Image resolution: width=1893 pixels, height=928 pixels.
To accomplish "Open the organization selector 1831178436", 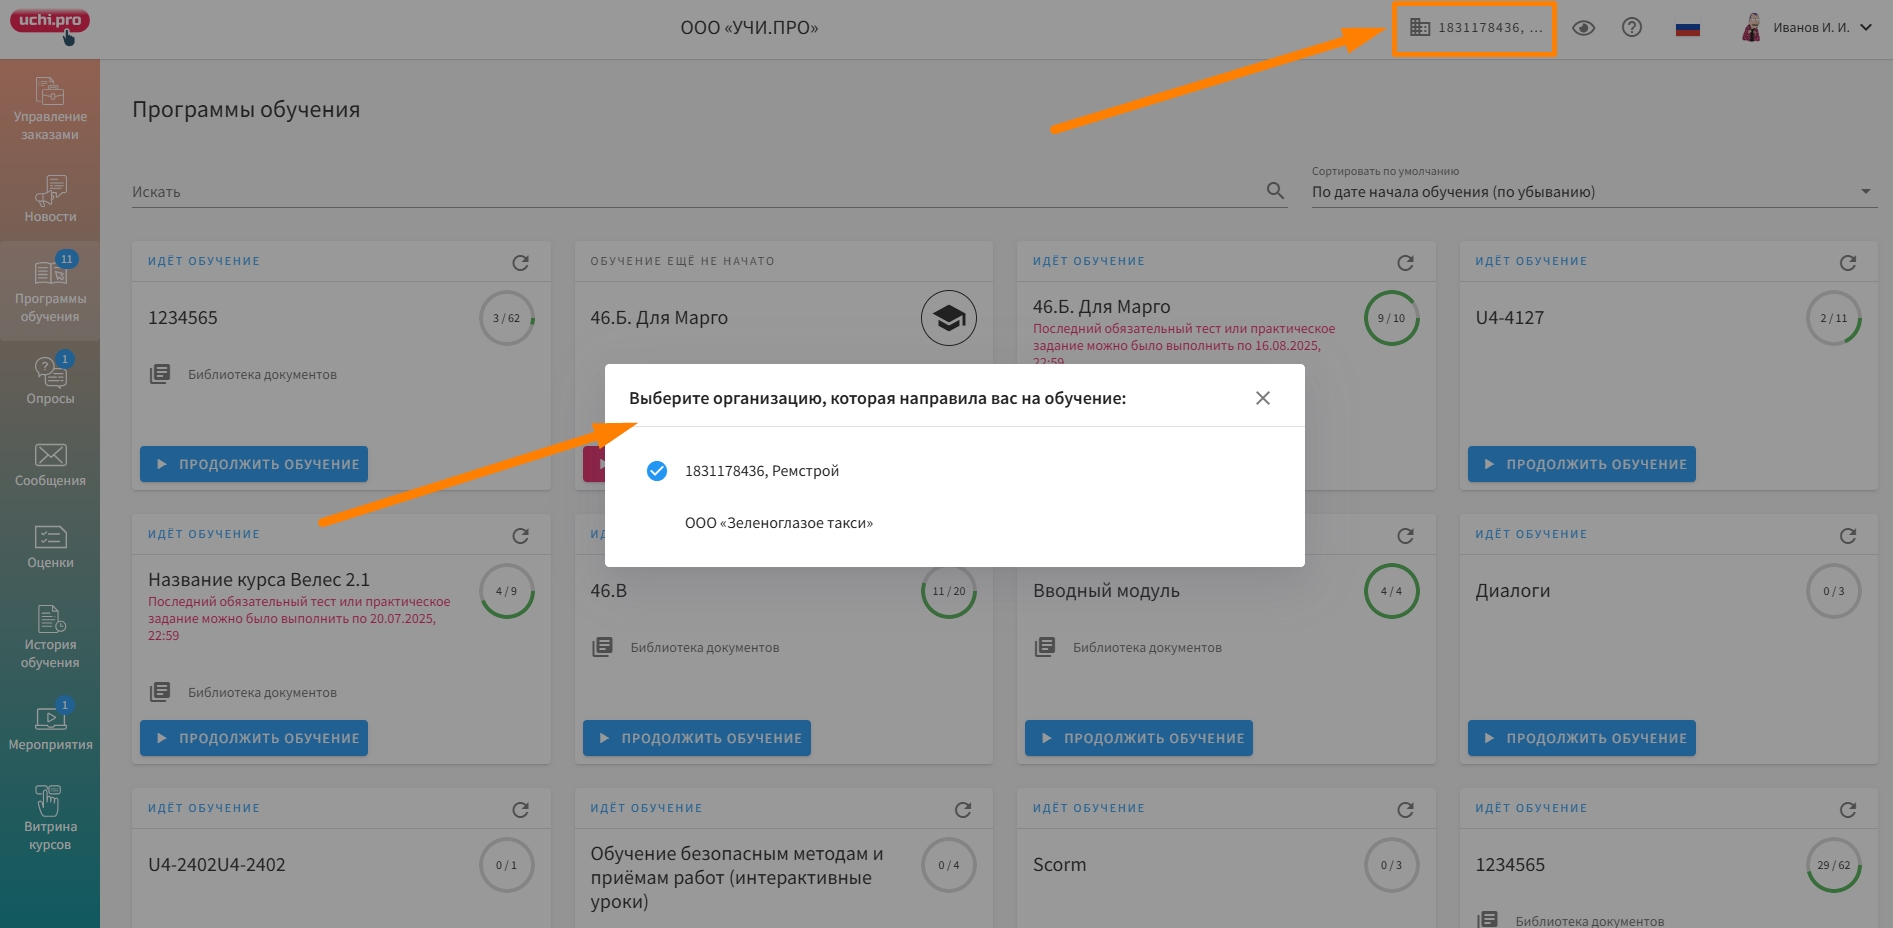I will 1475,28.
